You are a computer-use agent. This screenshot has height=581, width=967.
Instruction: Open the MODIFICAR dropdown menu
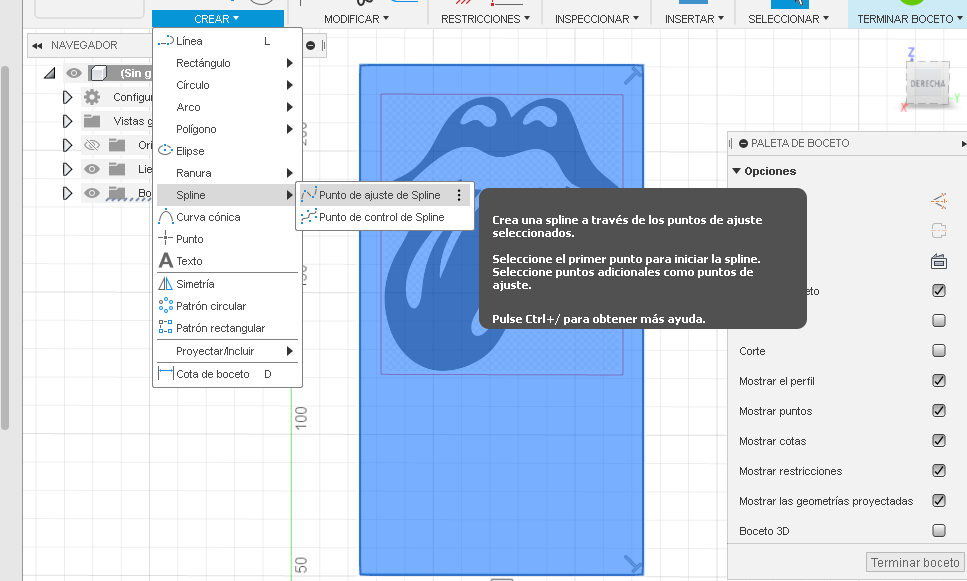pos(355,17)
